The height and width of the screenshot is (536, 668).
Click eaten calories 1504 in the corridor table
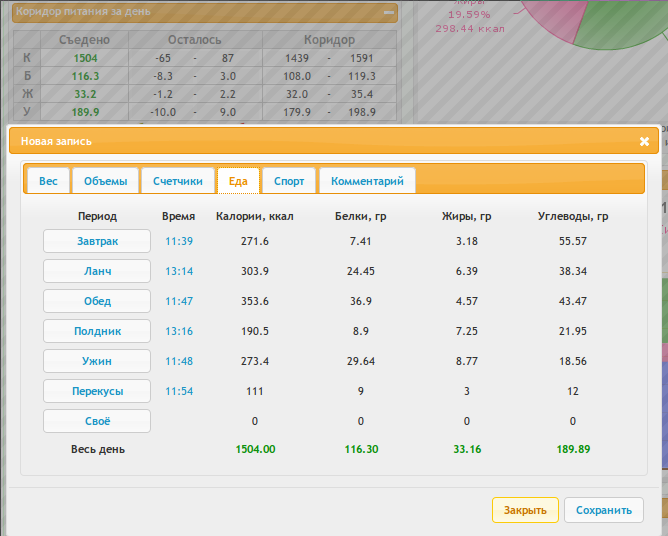(x=85, y=58)
